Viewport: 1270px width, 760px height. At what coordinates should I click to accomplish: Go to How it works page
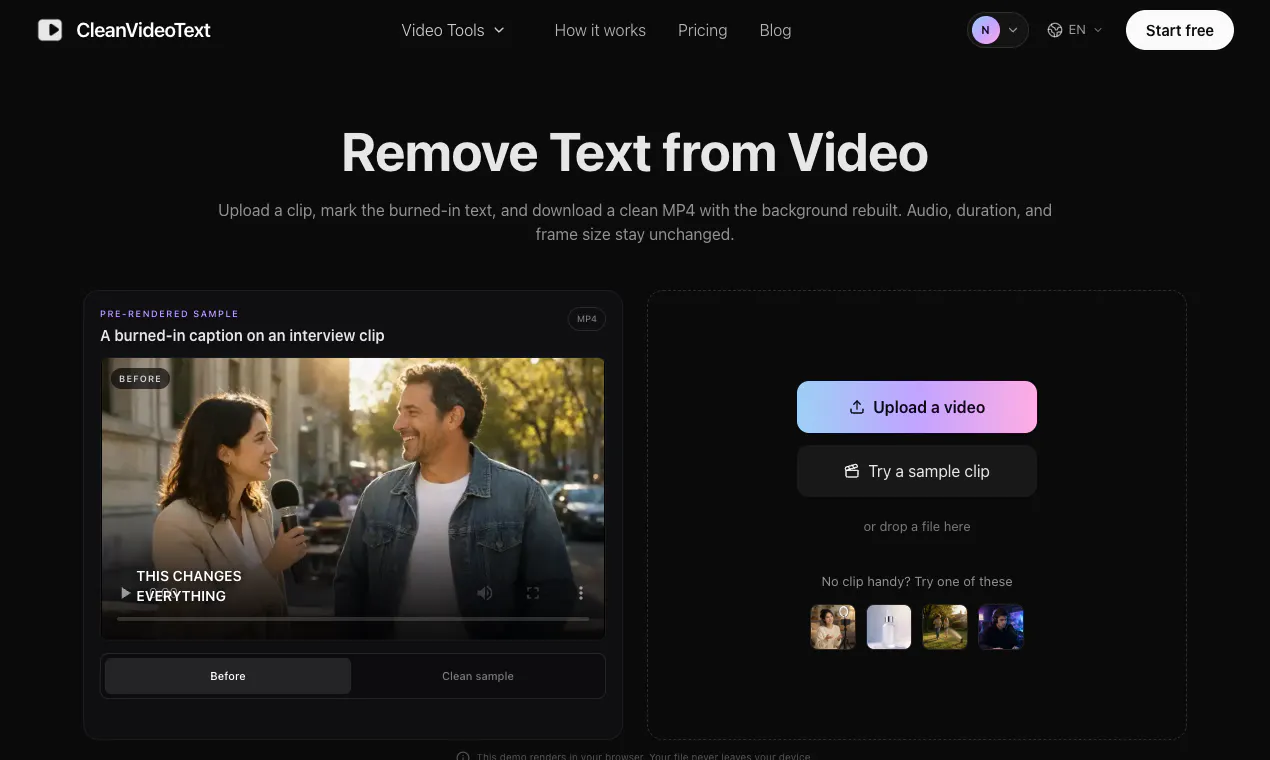point(600,30)
